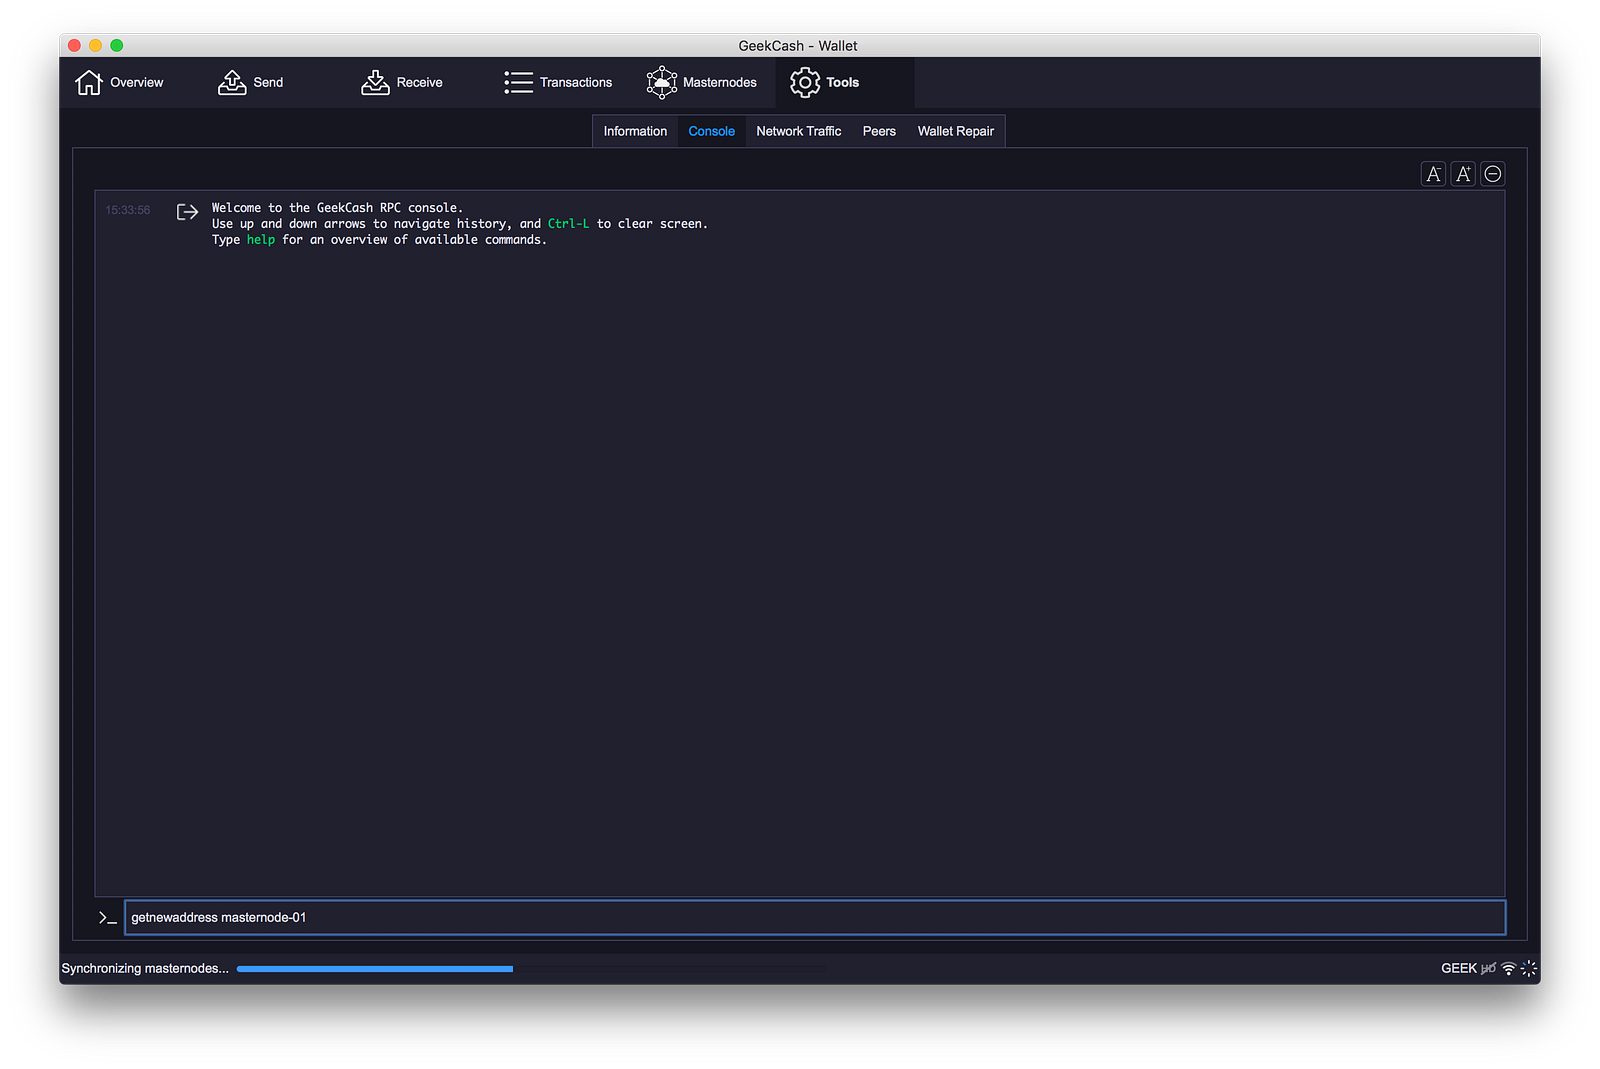Select the Console tab
The width and height of the screenshot is (1600, 1069).
pos(711,131)
